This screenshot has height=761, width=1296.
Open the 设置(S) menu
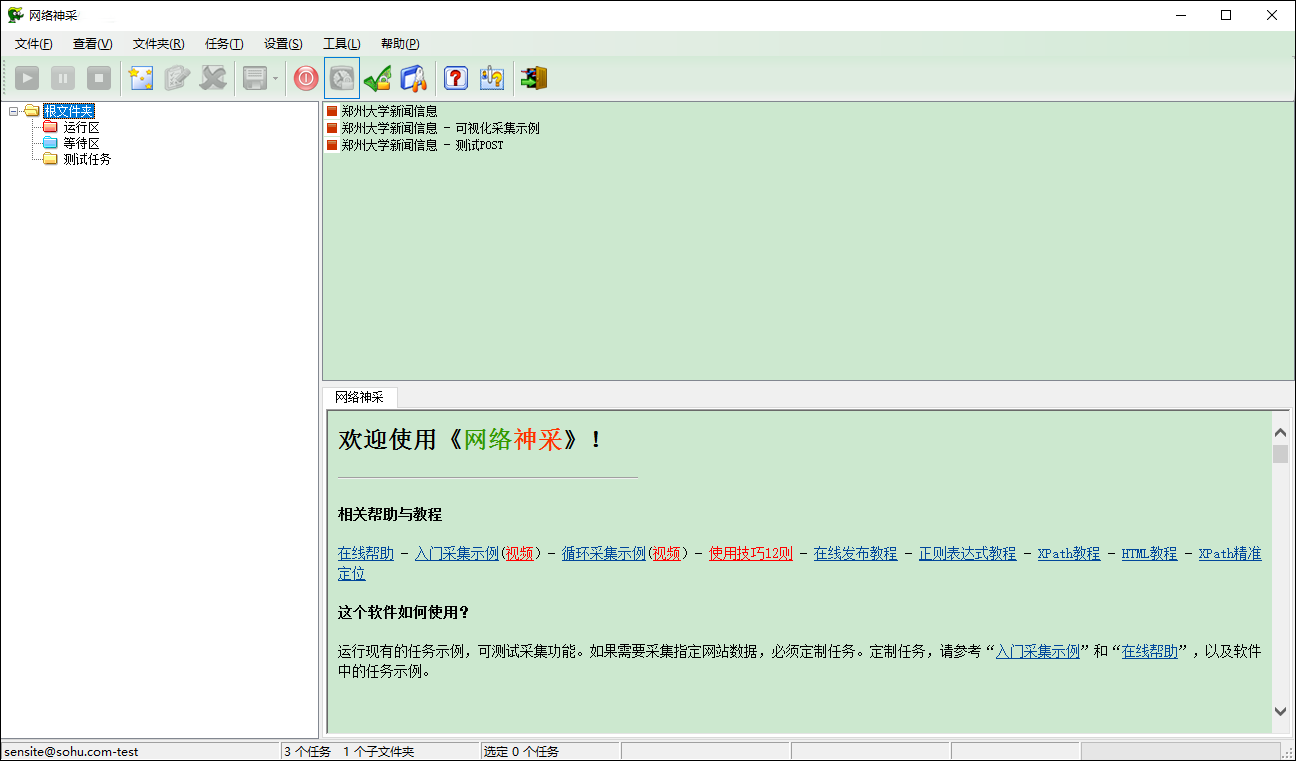click(x=282, y=43)
